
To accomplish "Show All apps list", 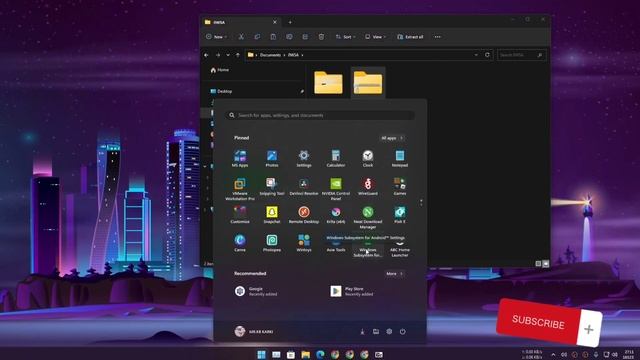I will [392, 138].
